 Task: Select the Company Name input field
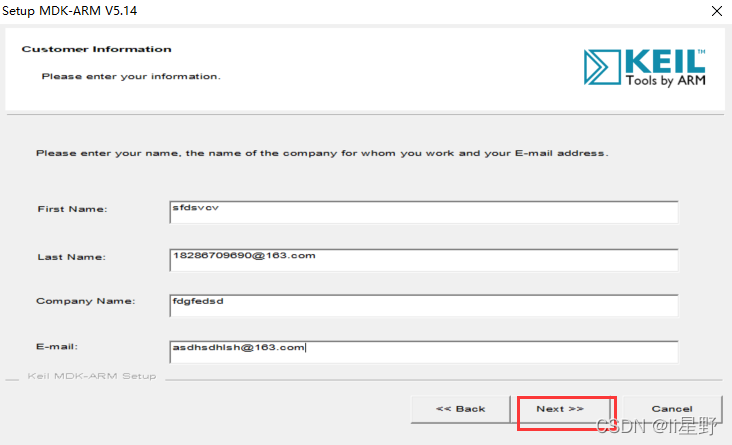[424, 303]
